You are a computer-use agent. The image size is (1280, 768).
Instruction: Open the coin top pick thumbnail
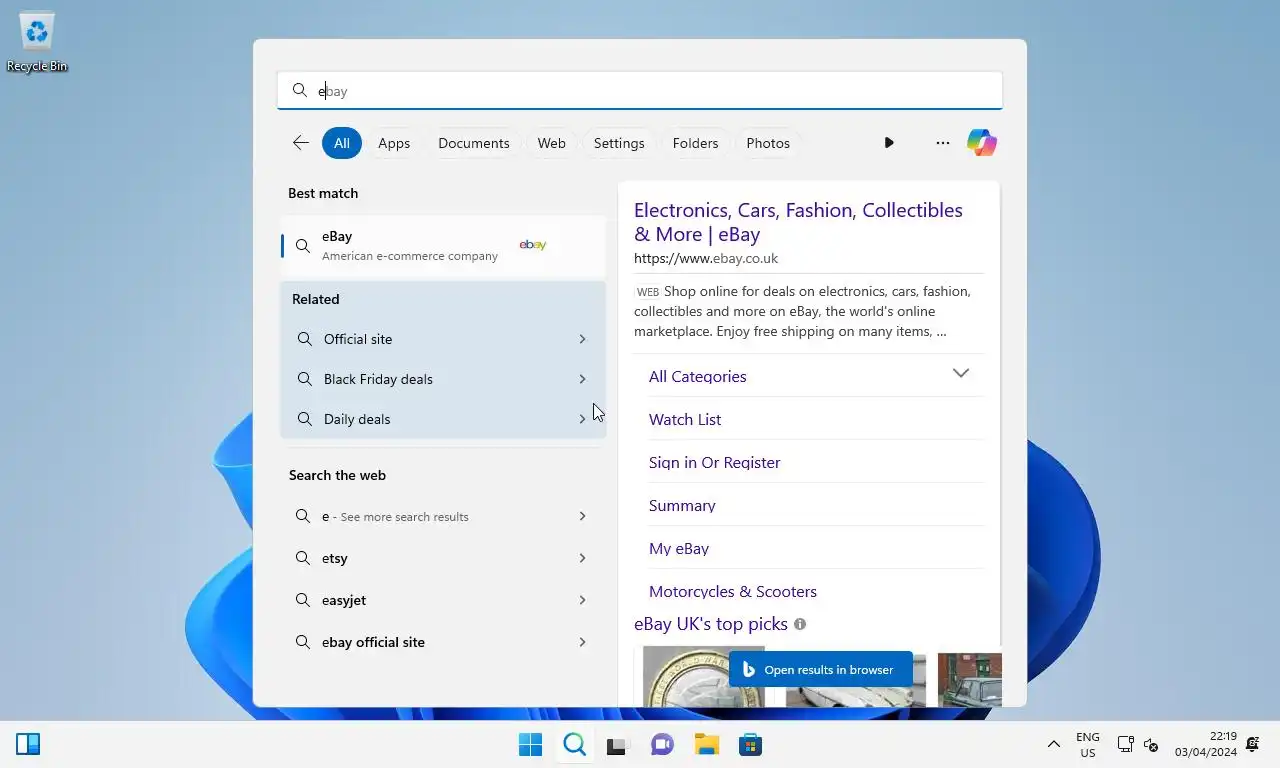point(703,676)
